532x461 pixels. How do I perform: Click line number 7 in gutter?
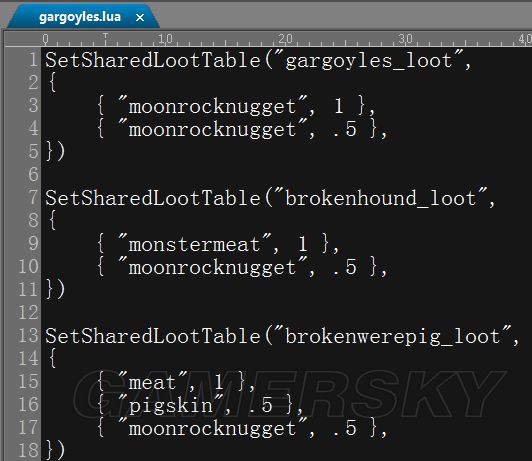pyautogui.click(x=33, y=197)
